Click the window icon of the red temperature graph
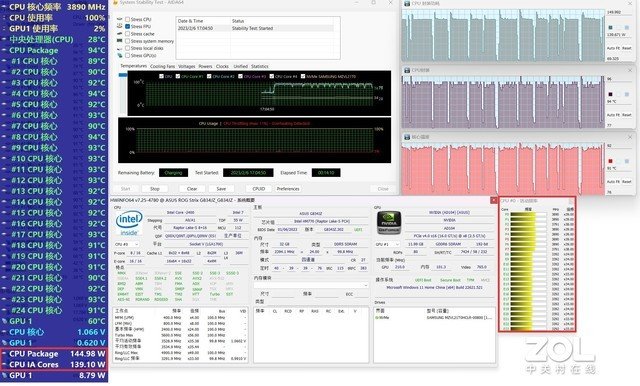The height and width of the screenshot is (386, 640). [x=407, y=137]
